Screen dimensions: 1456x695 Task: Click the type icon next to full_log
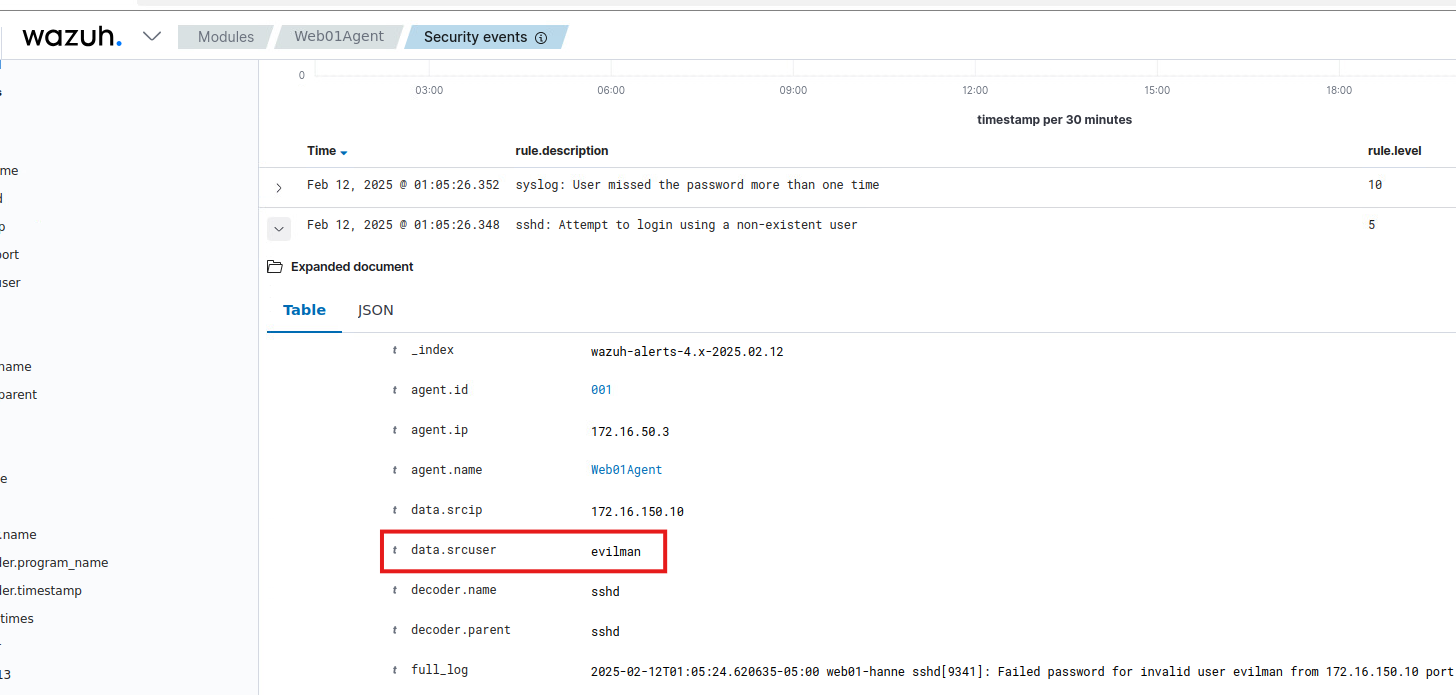394,670
